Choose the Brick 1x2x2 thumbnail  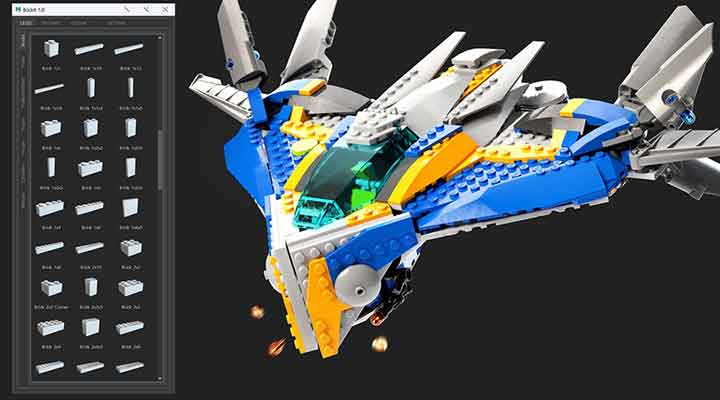click(x=89, y=128)
